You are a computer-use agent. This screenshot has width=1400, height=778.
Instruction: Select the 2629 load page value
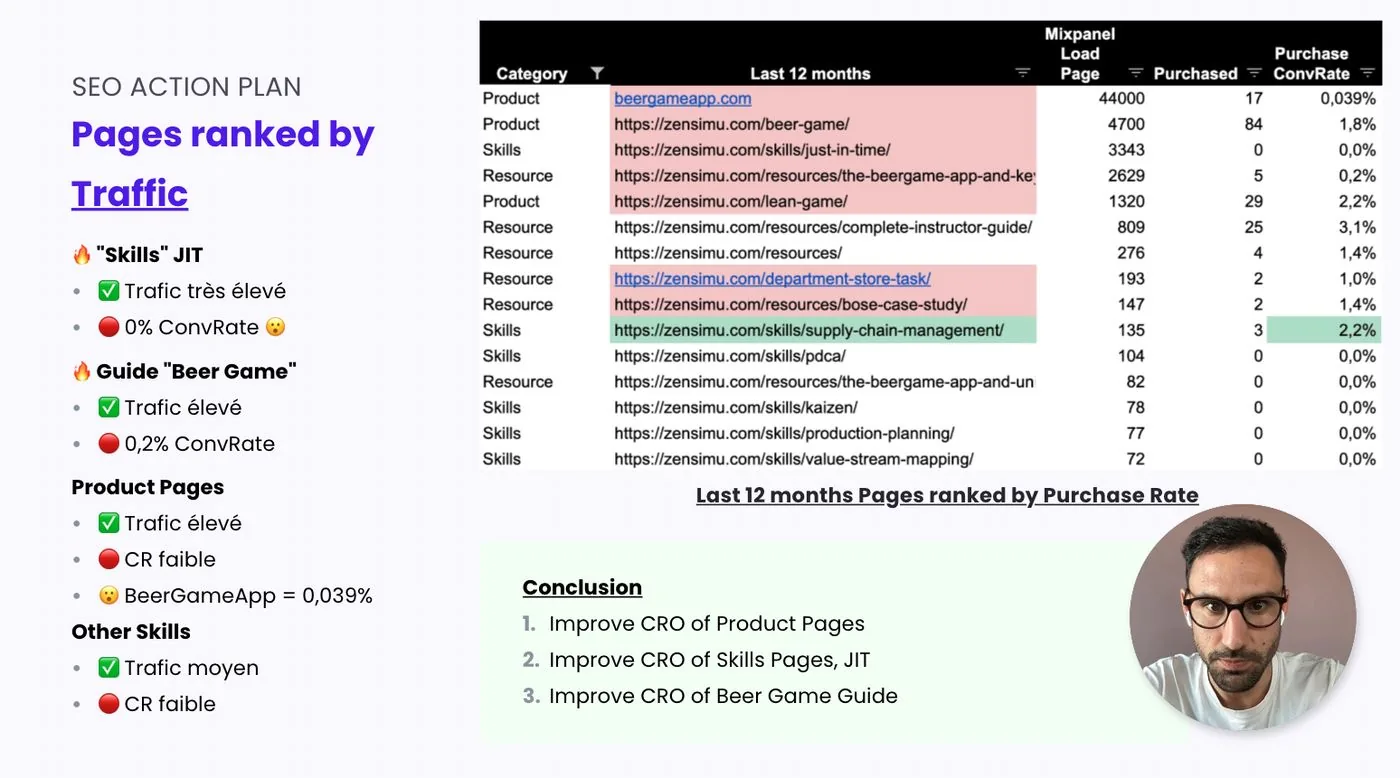point(1126,176)
